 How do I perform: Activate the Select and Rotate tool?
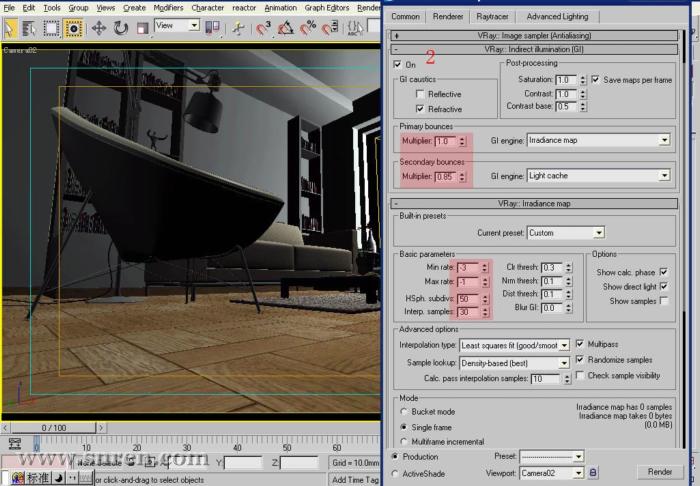[119, 27]
